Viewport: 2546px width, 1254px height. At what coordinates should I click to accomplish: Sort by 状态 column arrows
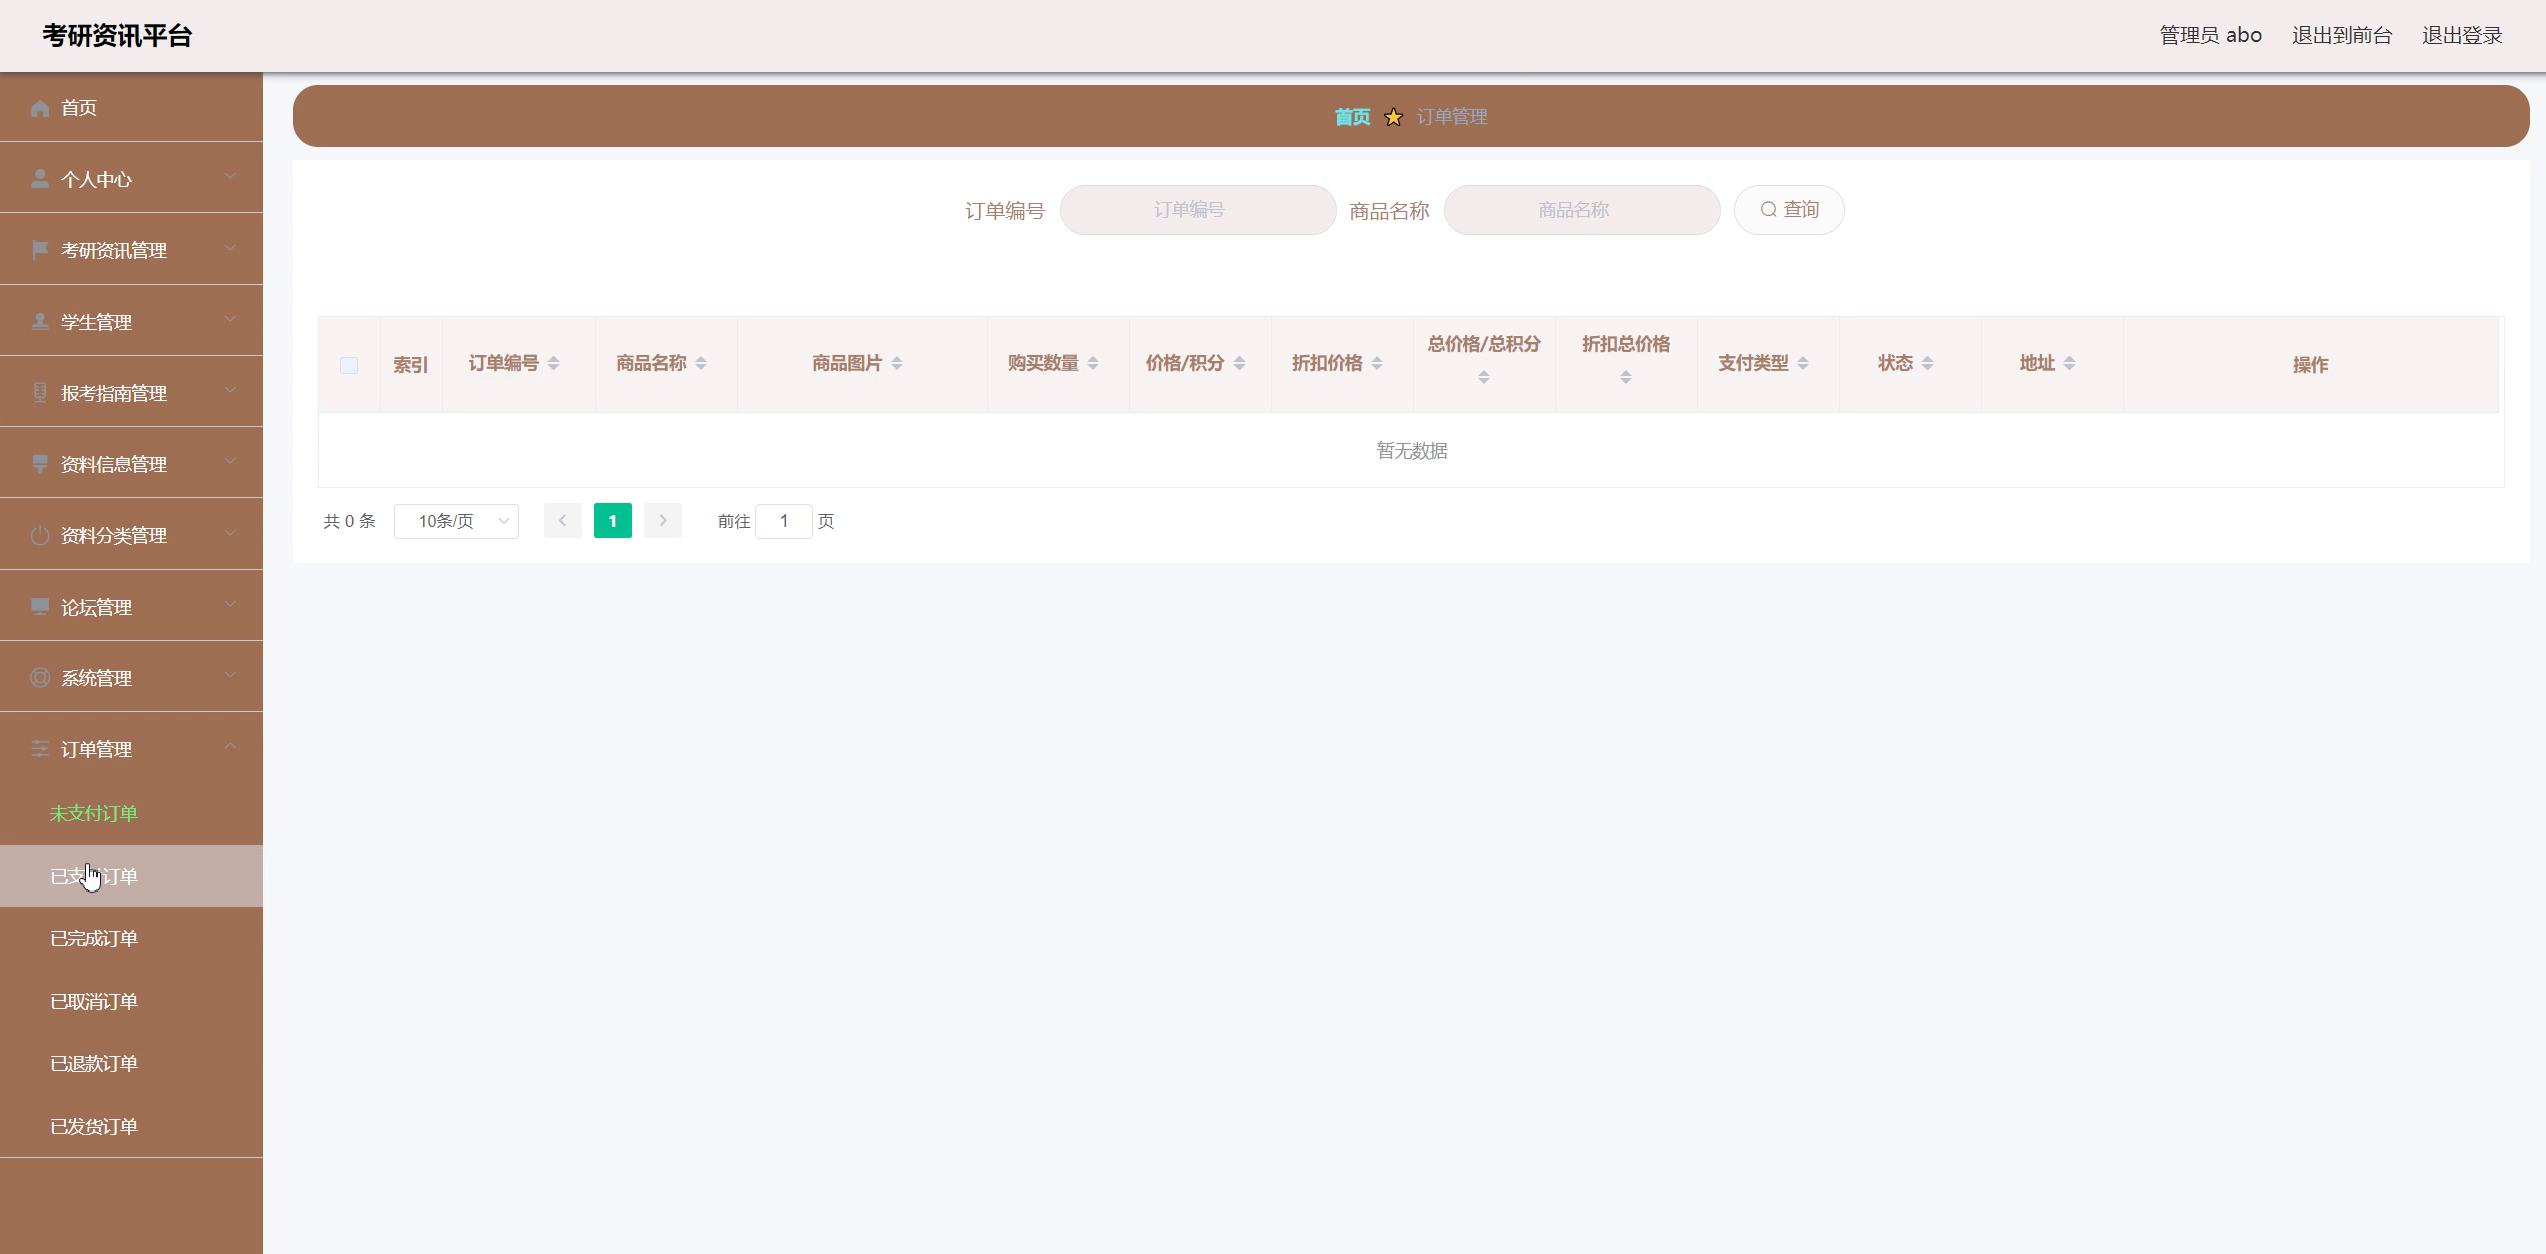1927,363
